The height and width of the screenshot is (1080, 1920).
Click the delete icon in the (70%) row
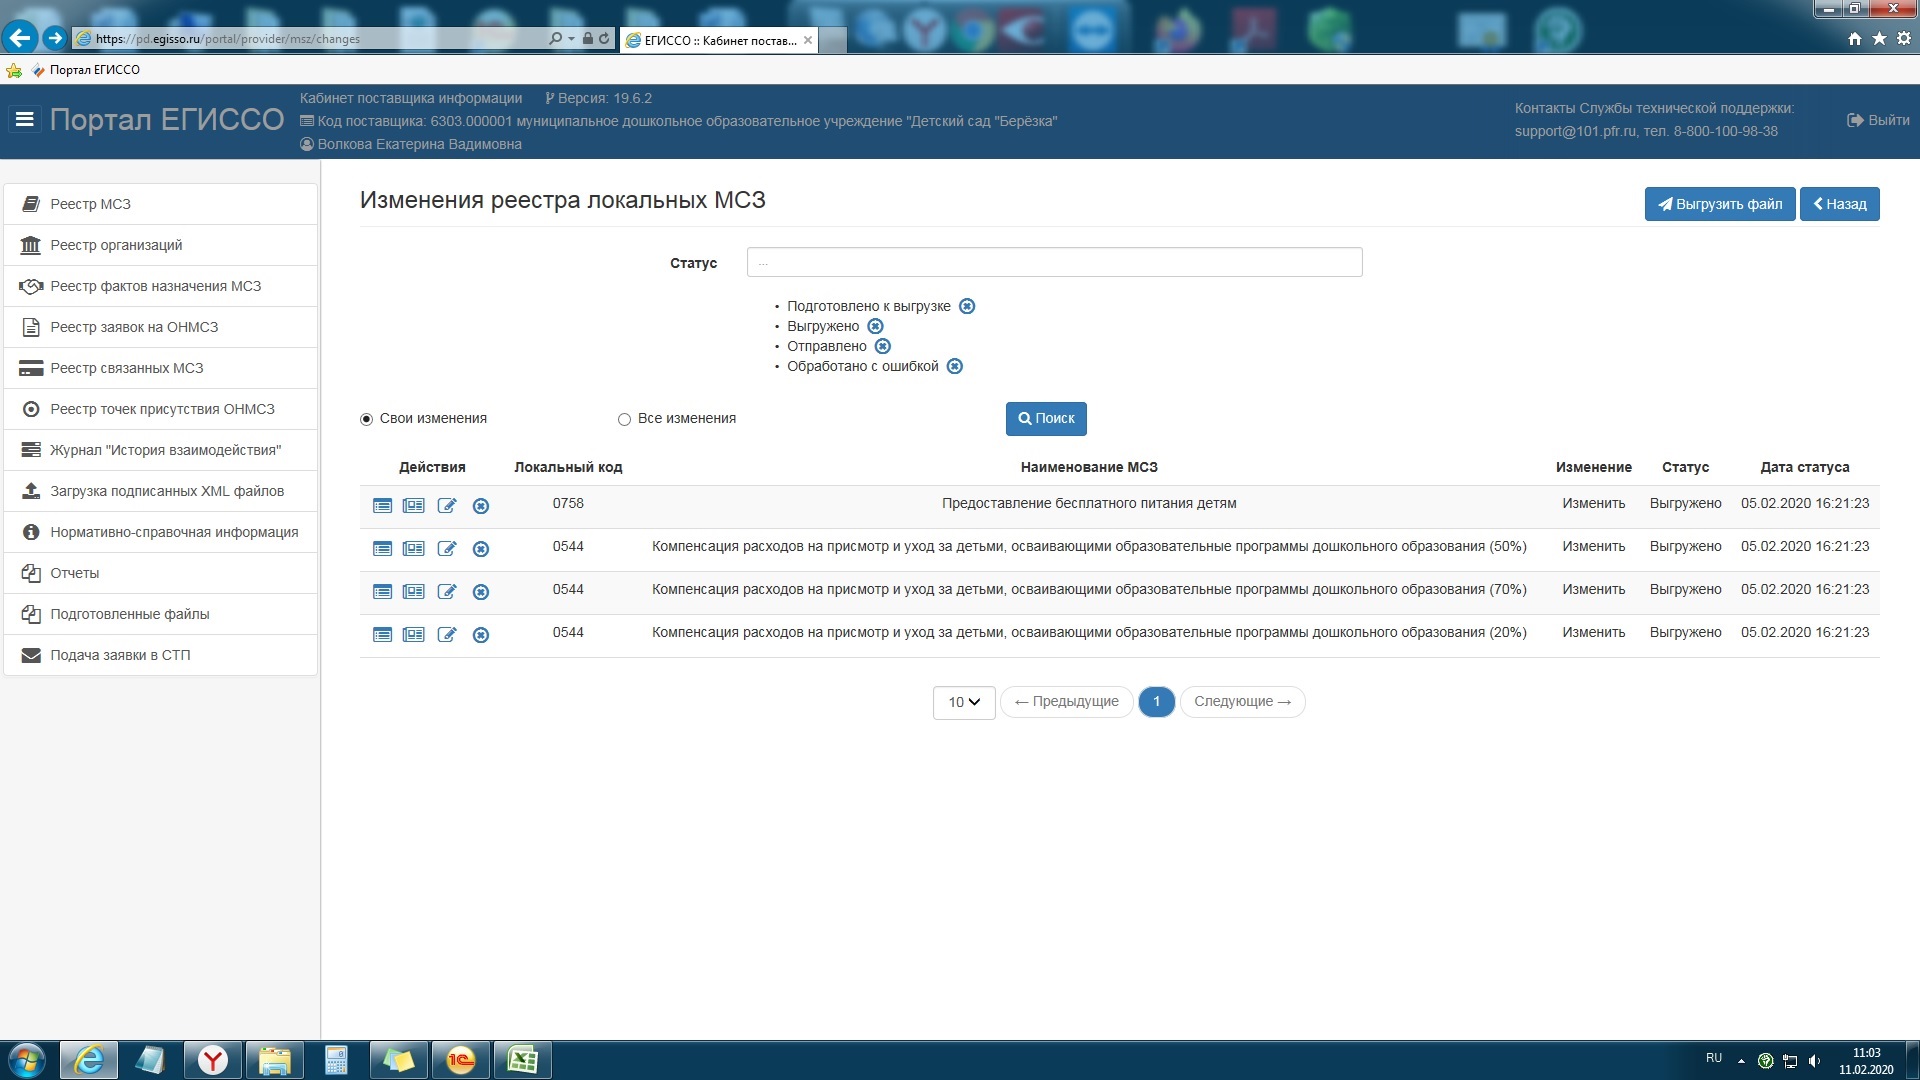coord(481,592)
